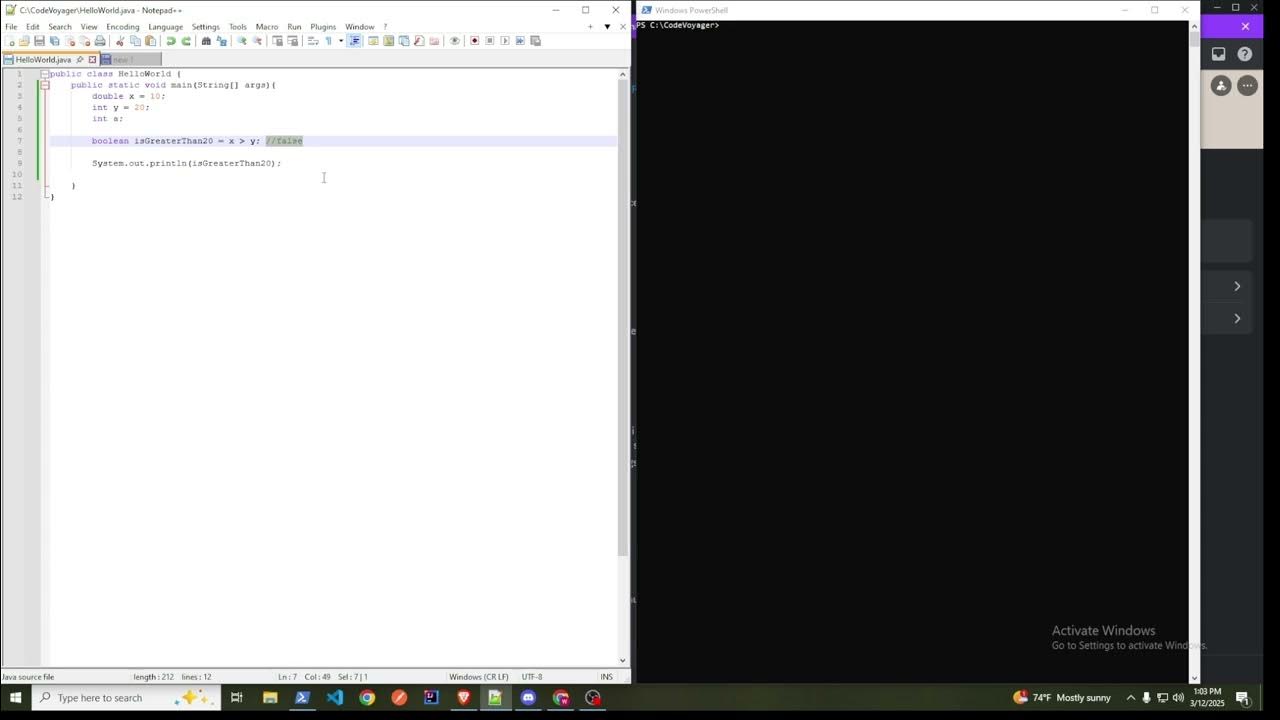Open the Settings menu
This screenshot has height=720, width=1280.
click(x=206, y=27)
